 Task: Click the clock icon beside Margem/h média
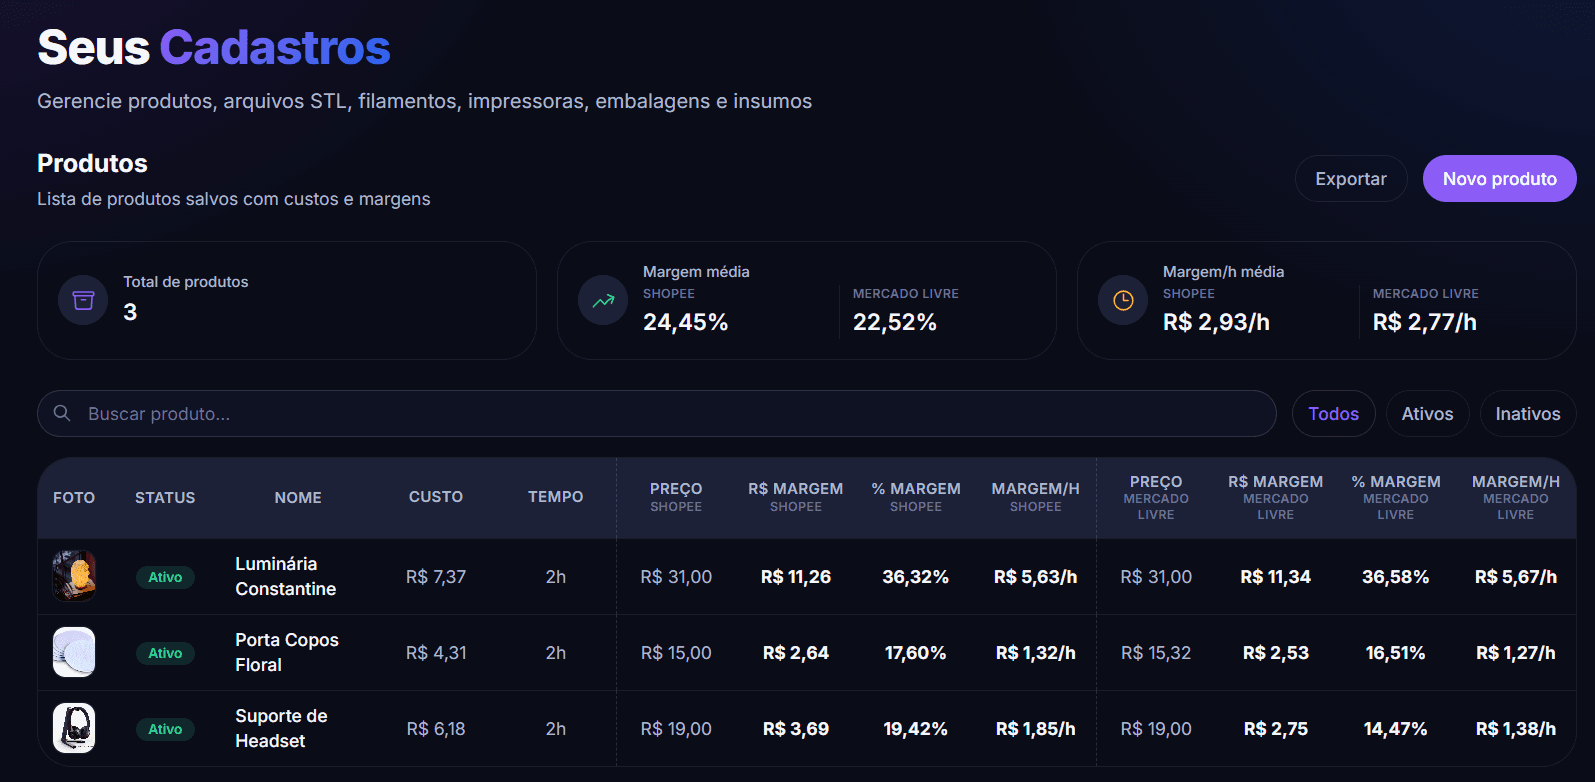1123,300
